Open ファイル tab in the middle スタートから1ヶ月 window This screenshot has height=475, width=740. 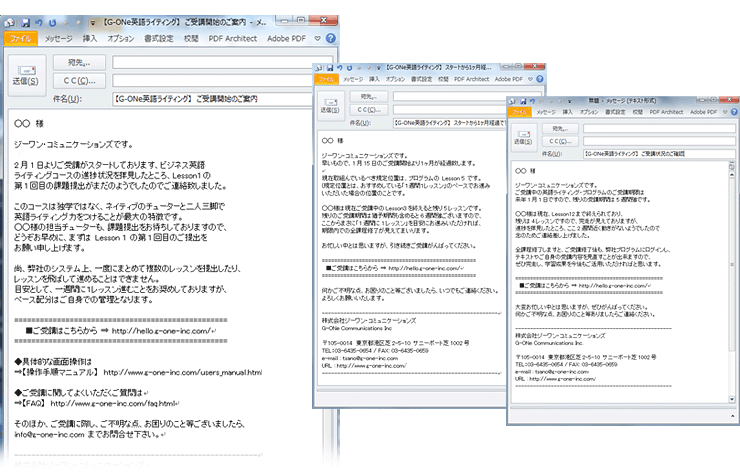pyautogui.click(x=326, y=79)
